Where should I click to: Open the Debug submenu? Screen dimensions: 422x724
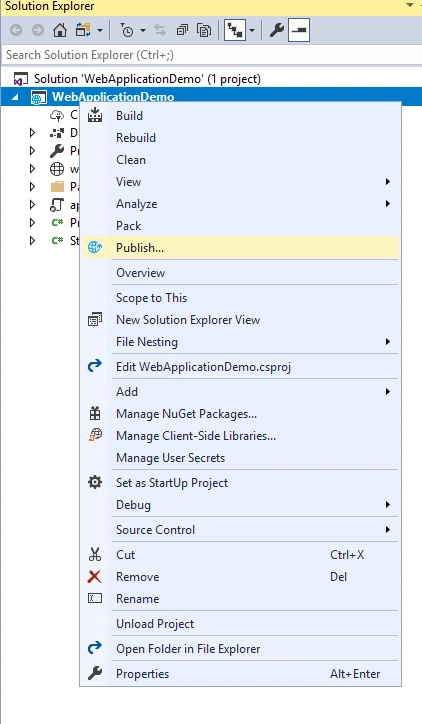[240, 505]
